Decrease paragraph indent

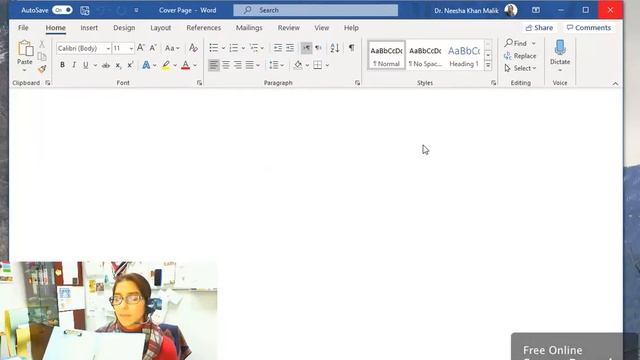[278, 48]
